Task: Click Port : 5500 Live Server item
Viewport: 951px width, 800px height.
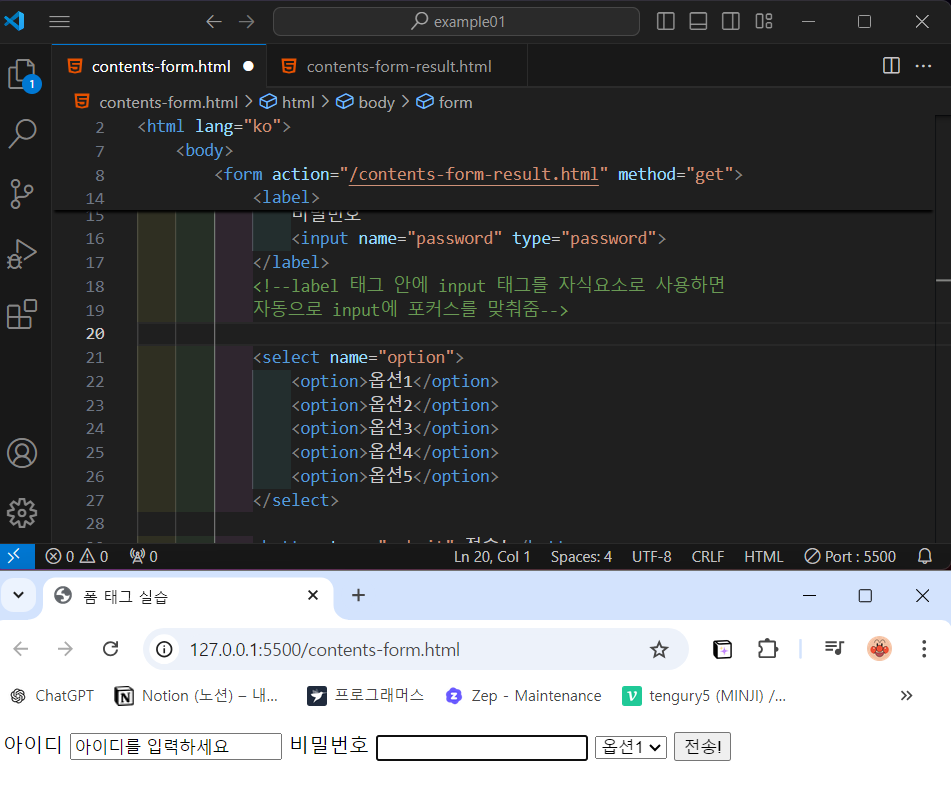Action: [x=850, y=557]
